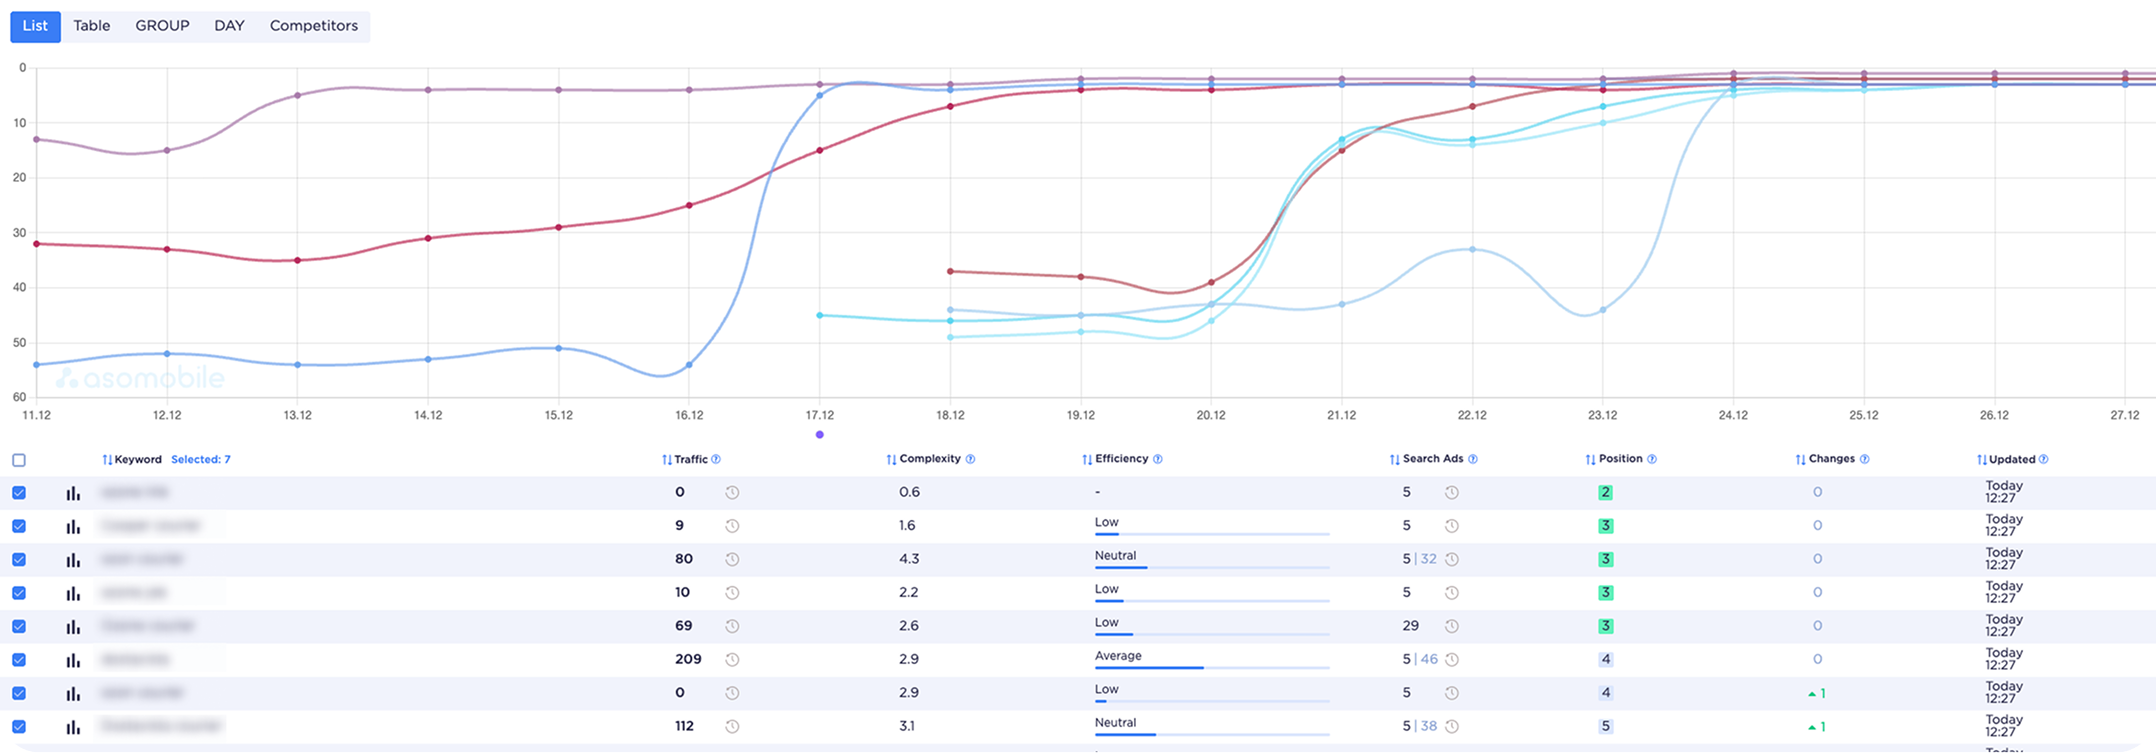Select the List view tab
The width and height of the screenshot is (2156, 753).
[35, 26]
